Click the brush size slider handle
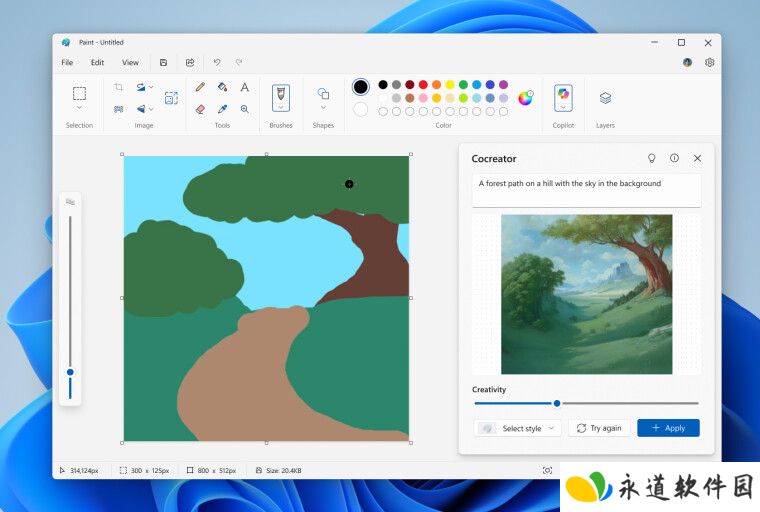Viewport: 760px width, 512px height. pyautogui.click(x=70, y=372)
